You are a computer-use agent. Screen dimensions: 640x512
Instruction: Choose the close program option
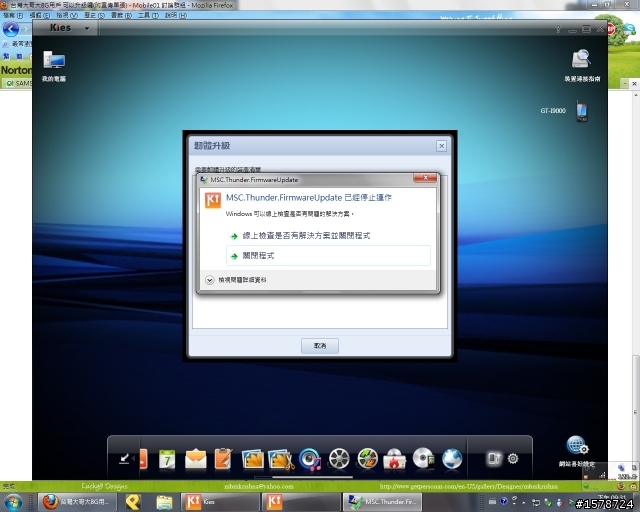329,256
